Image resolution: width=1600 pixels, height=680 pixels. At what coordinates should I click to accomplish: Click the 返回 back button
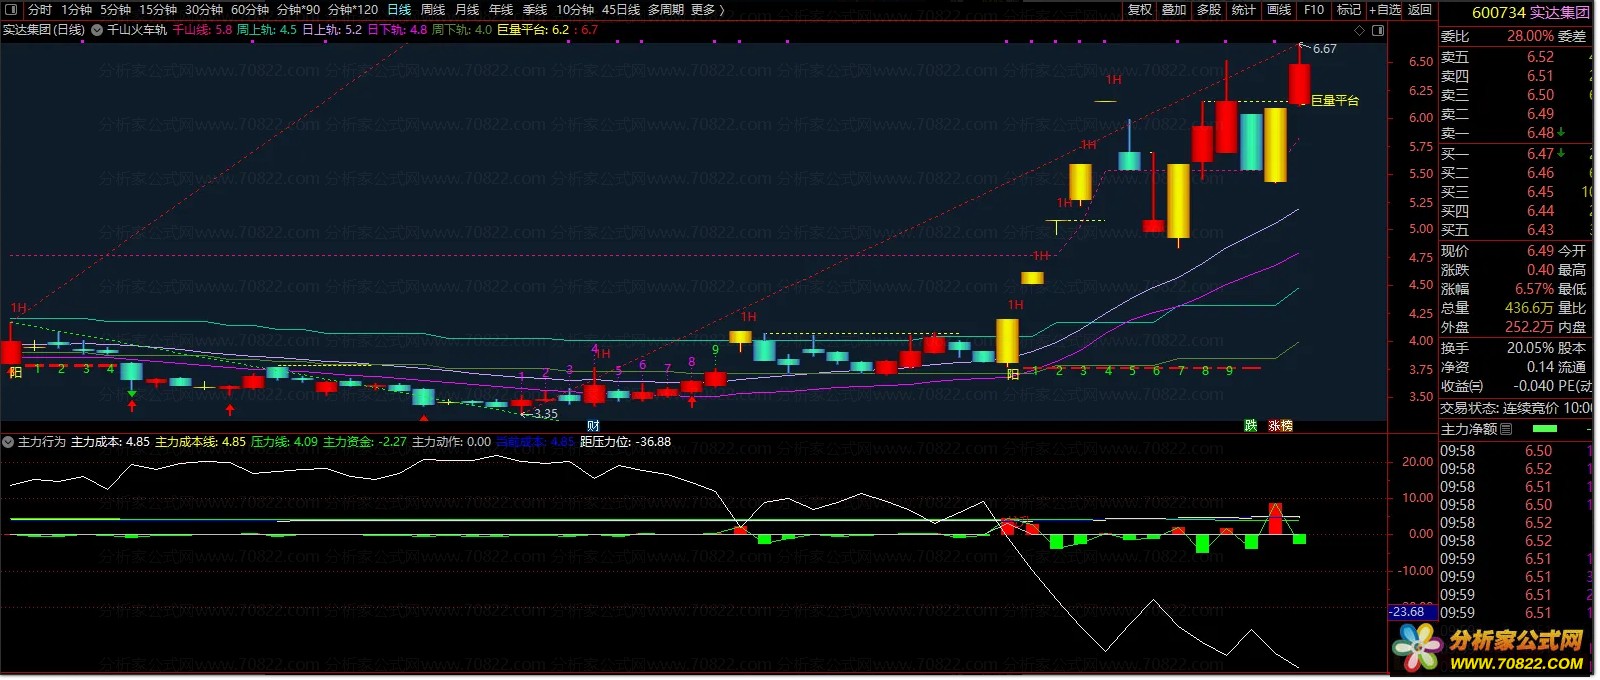(1420, 9)
